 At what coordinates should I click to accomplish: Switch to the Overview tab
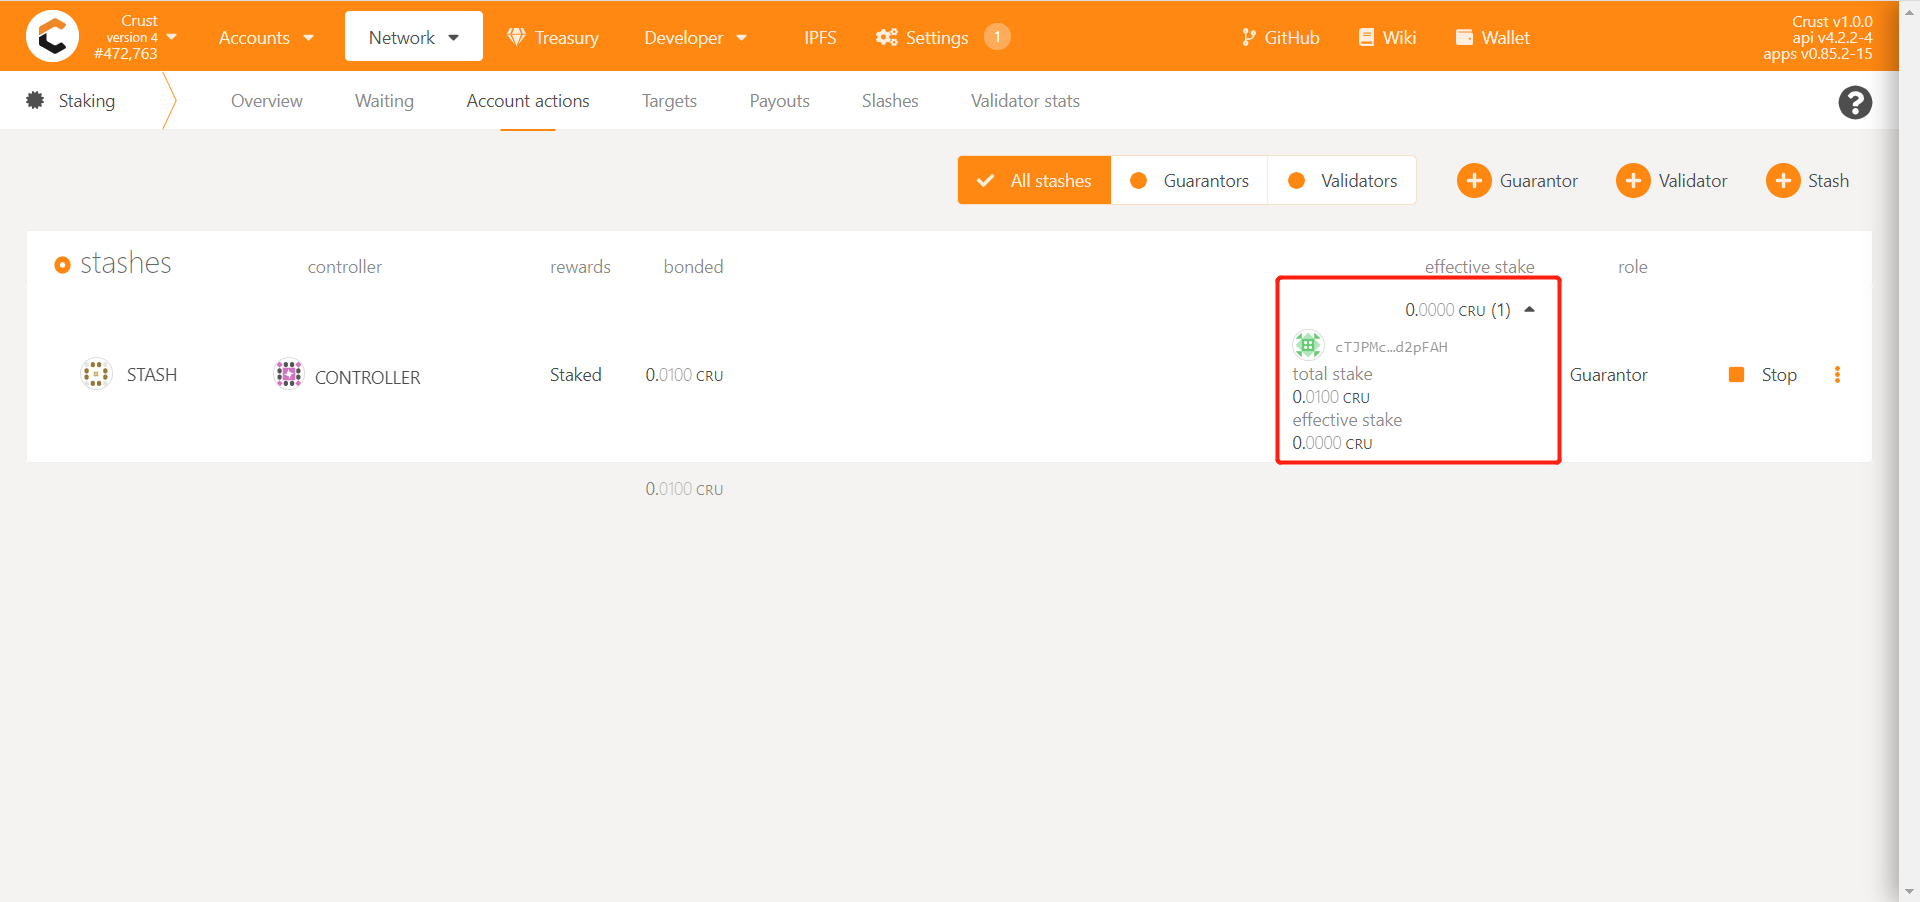point(266,101)
